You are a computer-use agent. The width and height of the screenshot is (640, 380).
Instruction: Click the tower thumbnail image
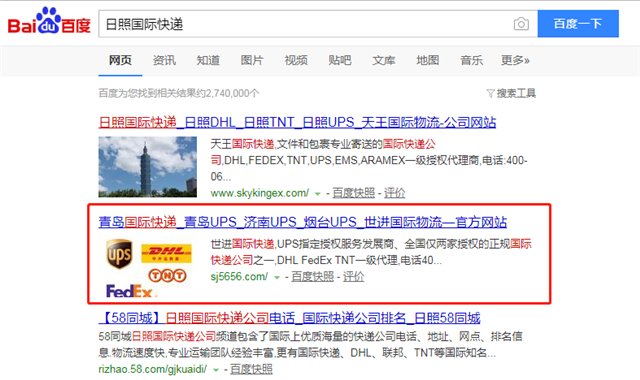pos(147,167)
